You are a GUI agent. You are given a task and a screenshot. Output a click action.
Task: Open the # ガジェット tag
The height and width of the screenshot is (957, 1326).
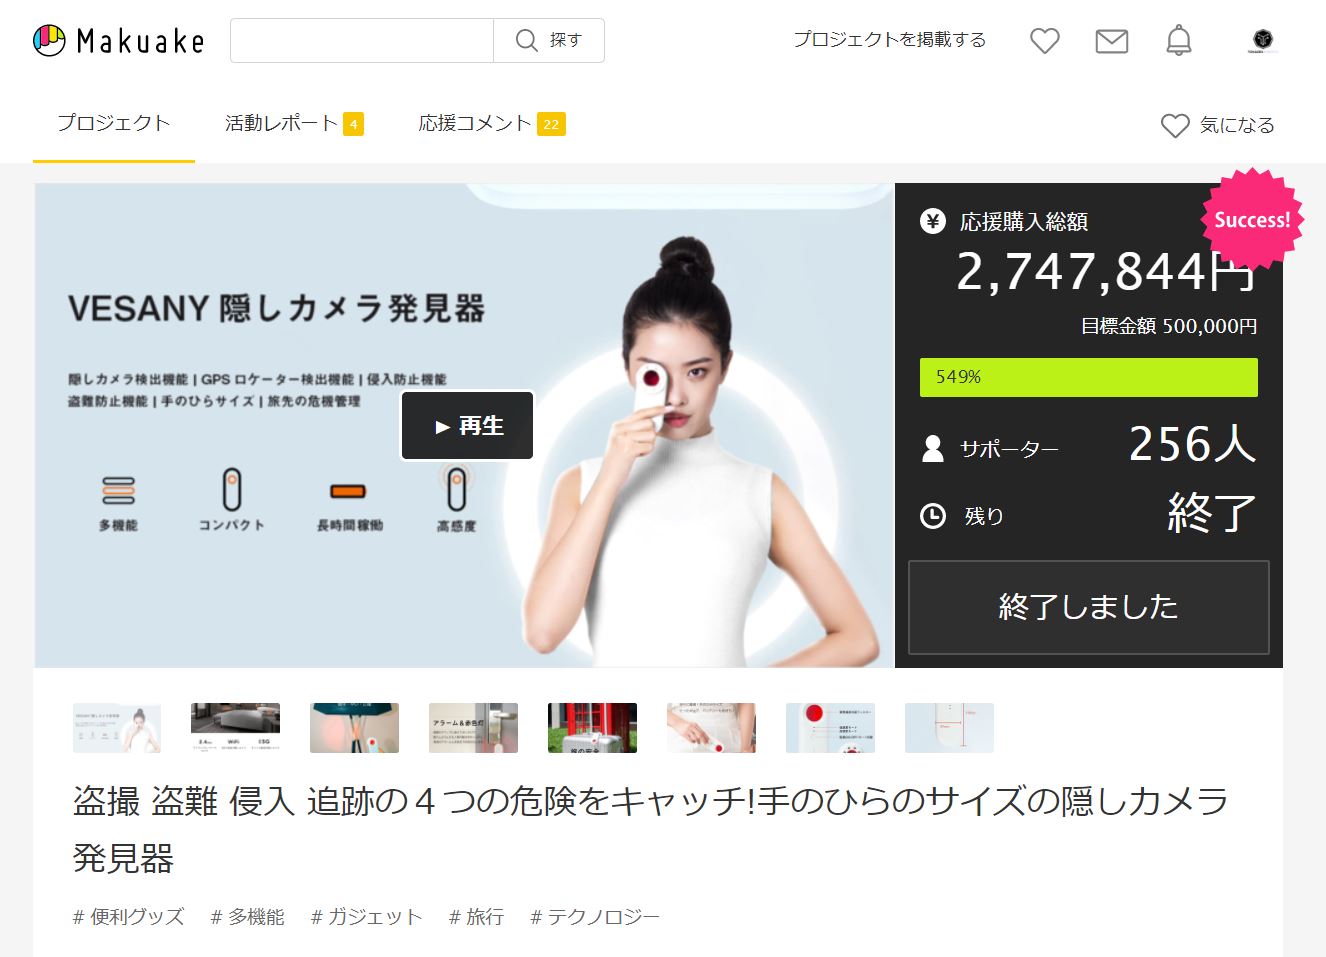[x=367, y=917]
